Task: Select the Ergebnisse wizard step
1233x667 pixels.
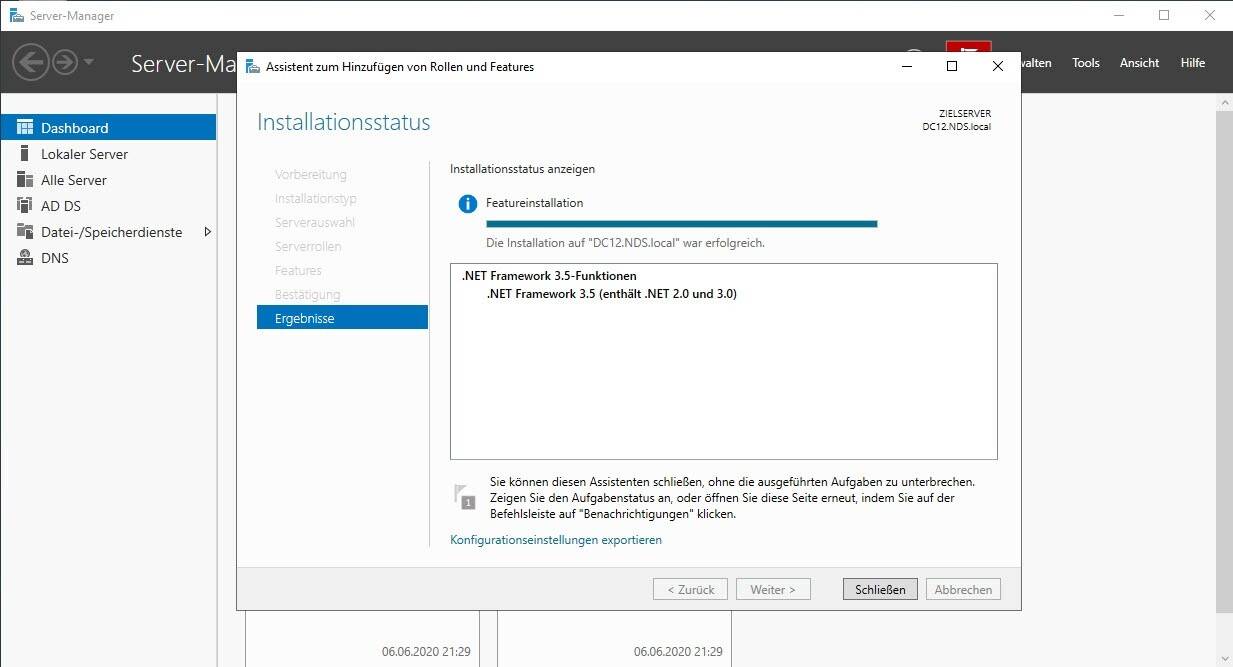Action: click(342, 318)
